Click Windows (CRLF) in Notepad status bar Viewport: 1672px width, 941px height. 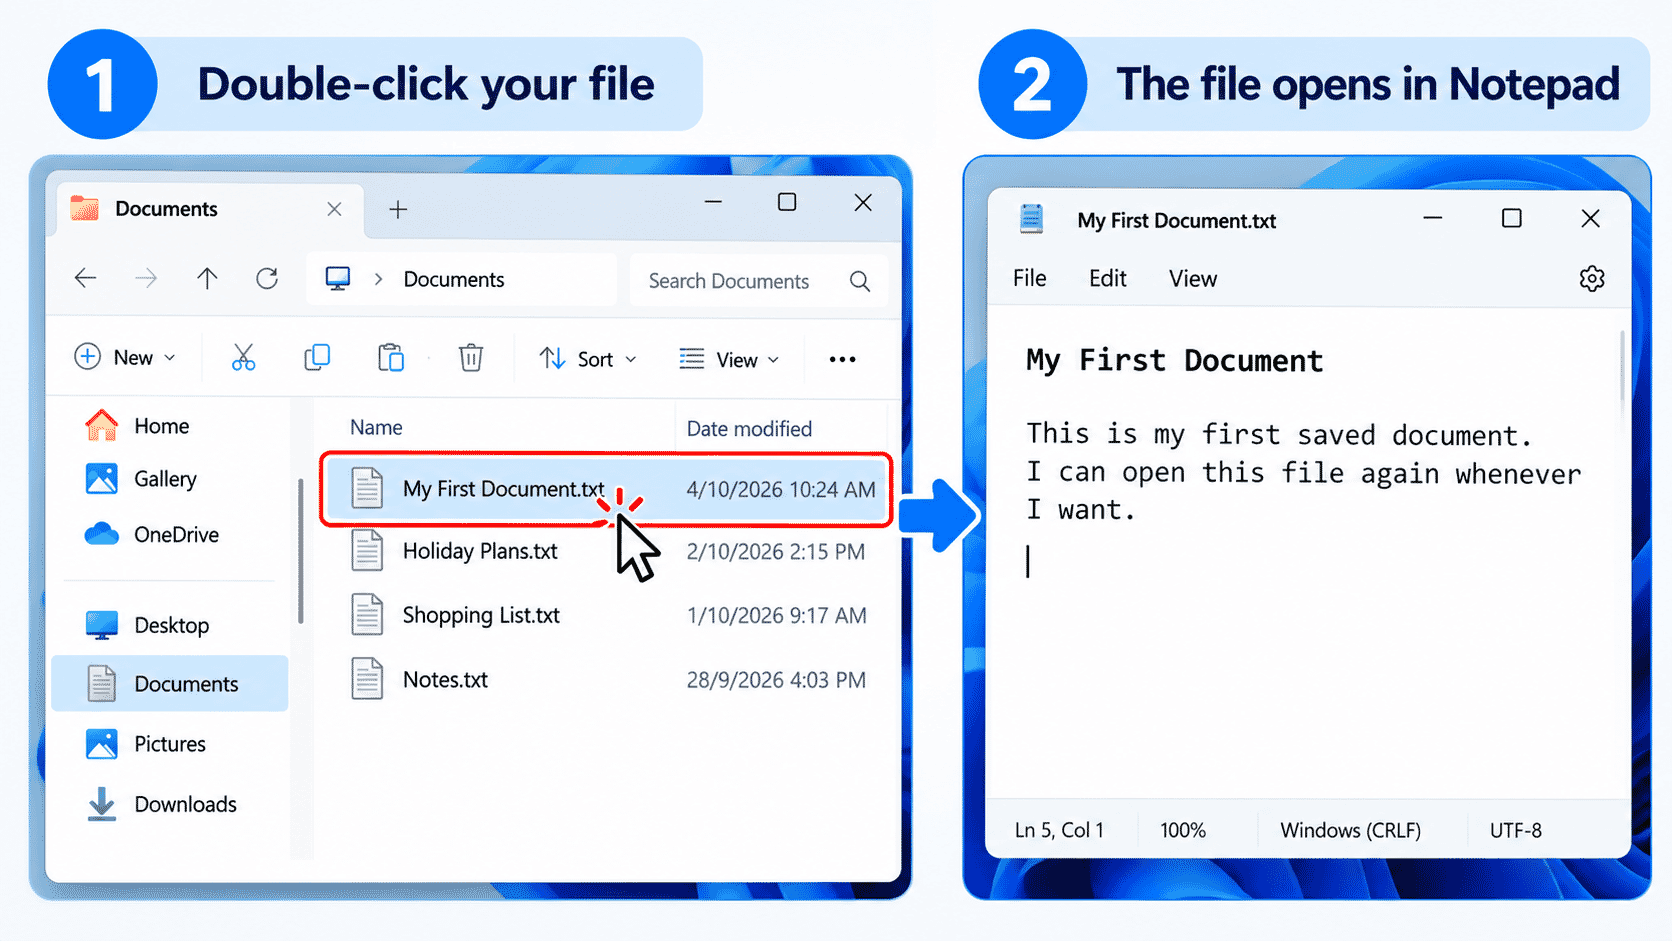point(1350,830)
